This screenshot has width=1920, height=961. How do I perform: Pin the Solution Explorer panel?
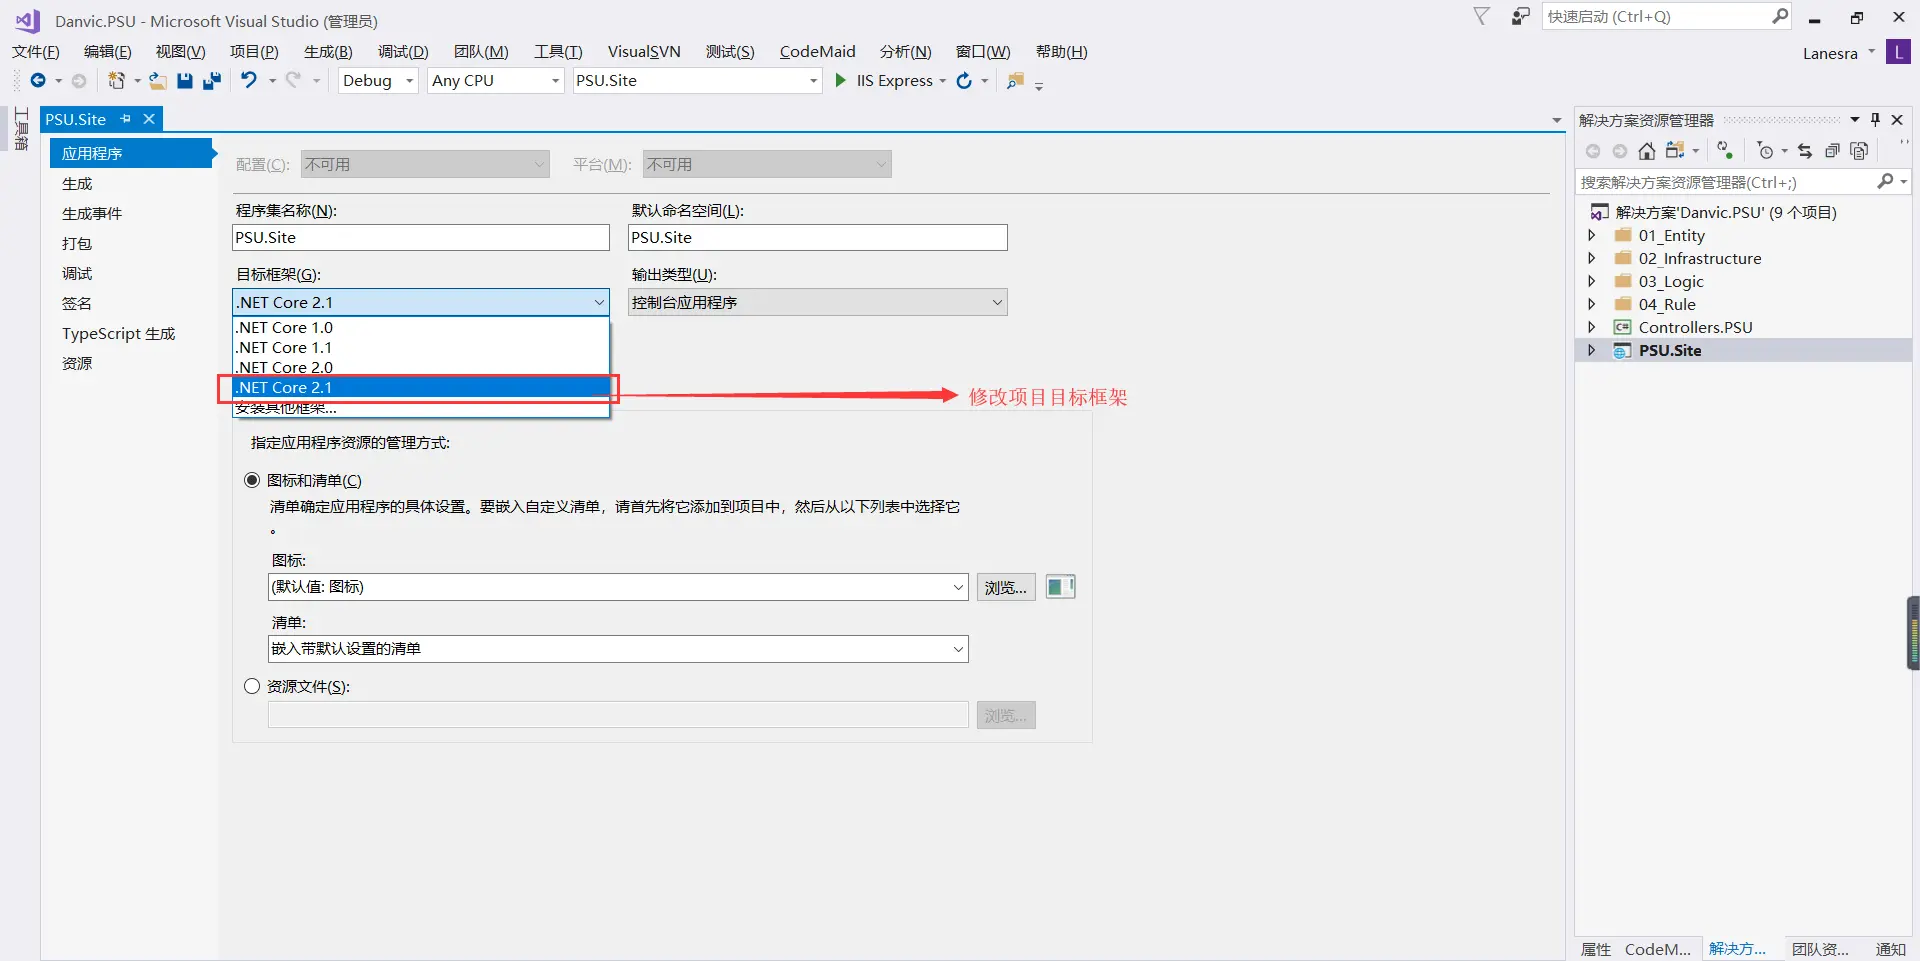[1875, 120]
